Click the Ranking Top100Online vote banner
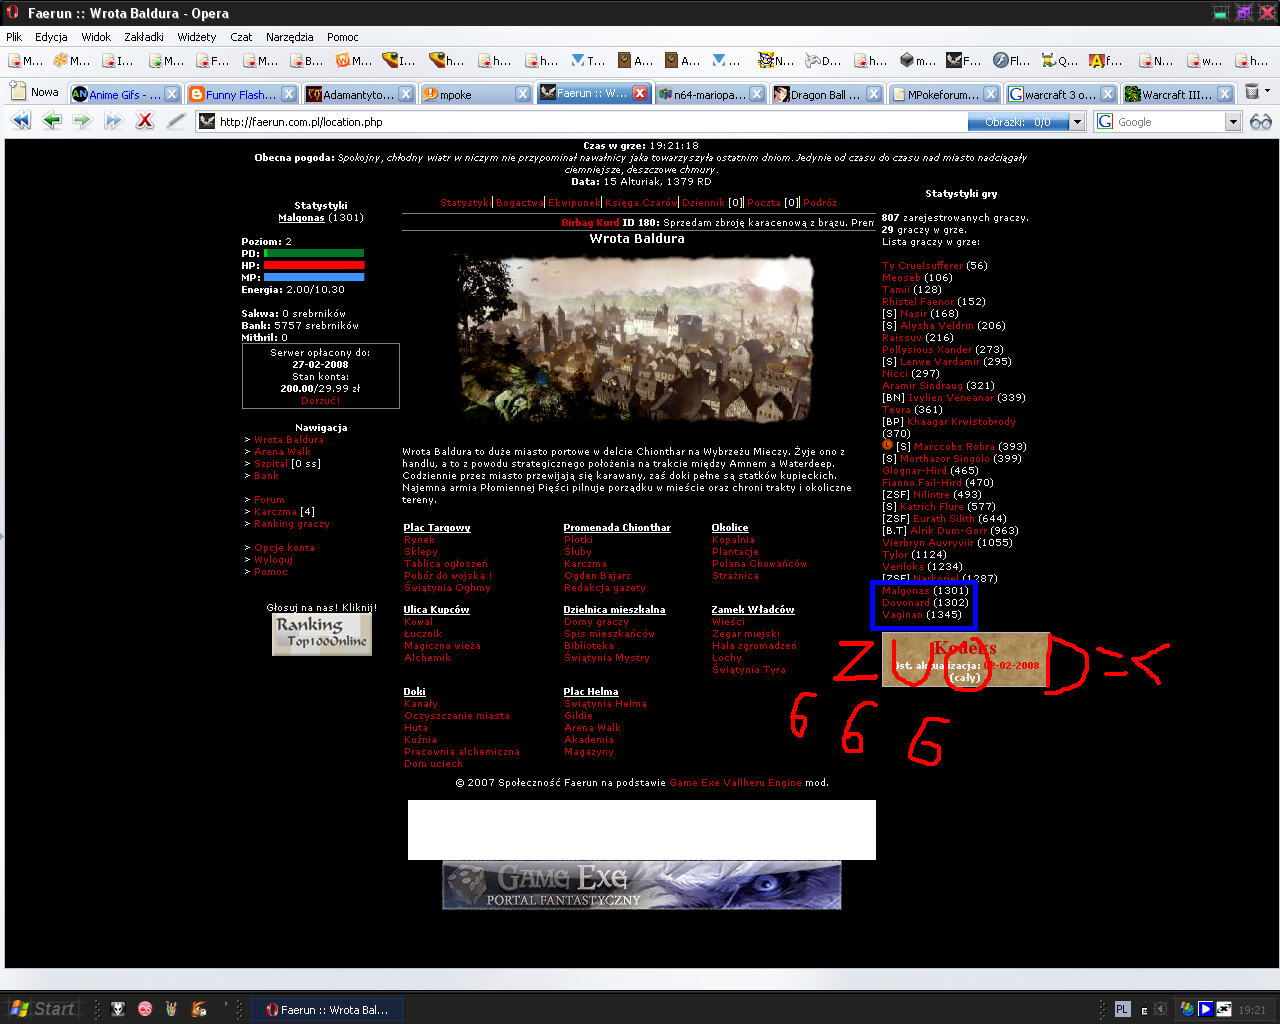The height and width of the screenshot is (1024, 1280). click(322, 634)
